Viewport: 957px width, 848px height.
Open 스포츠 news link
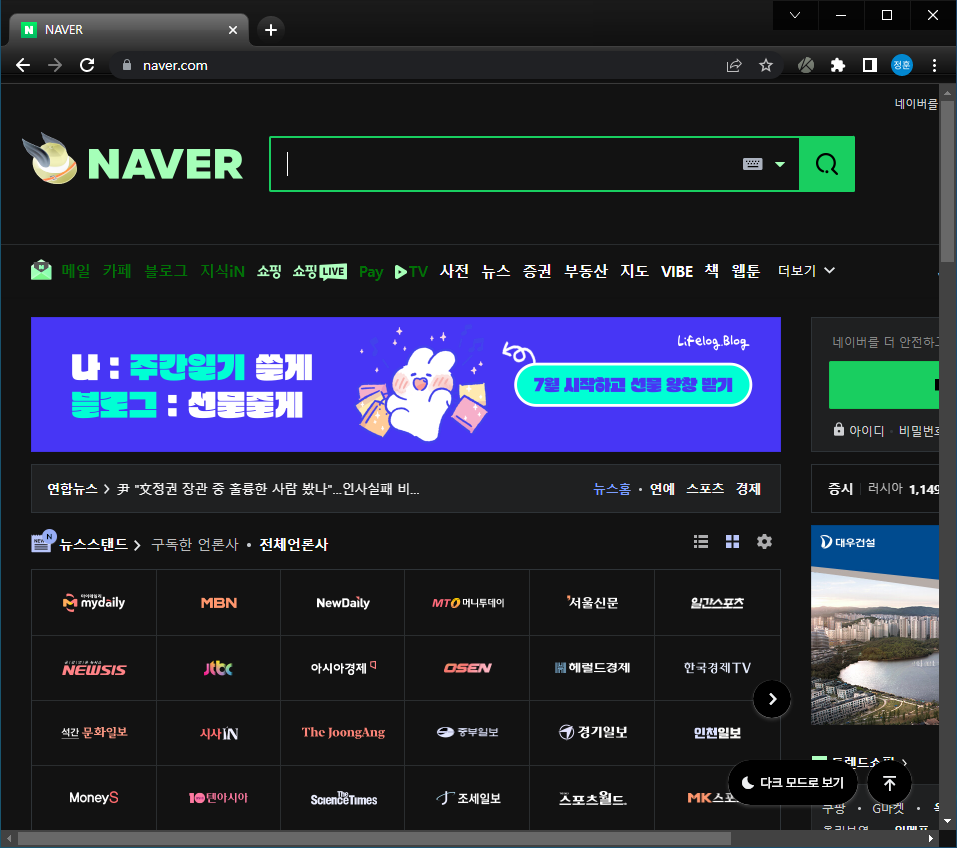tap(705, 488)
